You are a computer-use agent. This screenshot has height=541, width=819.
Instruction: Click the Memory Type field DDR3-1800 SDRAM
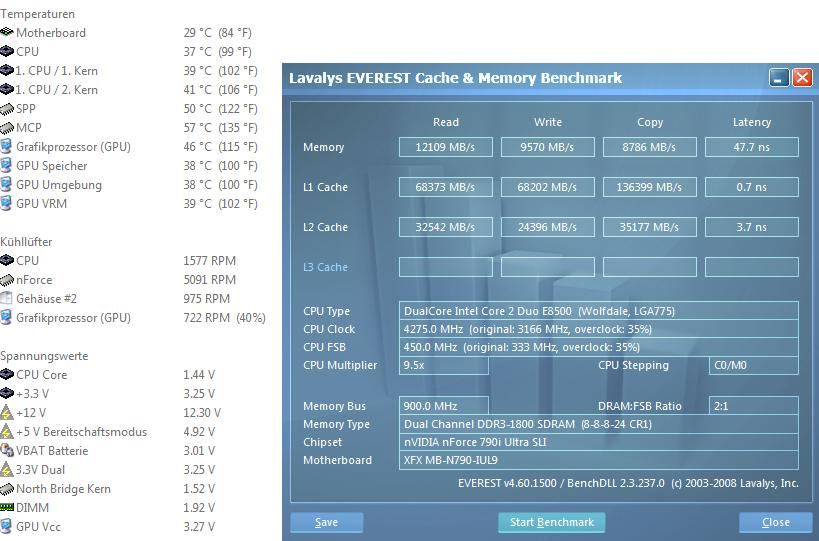(x=599, y=424)
